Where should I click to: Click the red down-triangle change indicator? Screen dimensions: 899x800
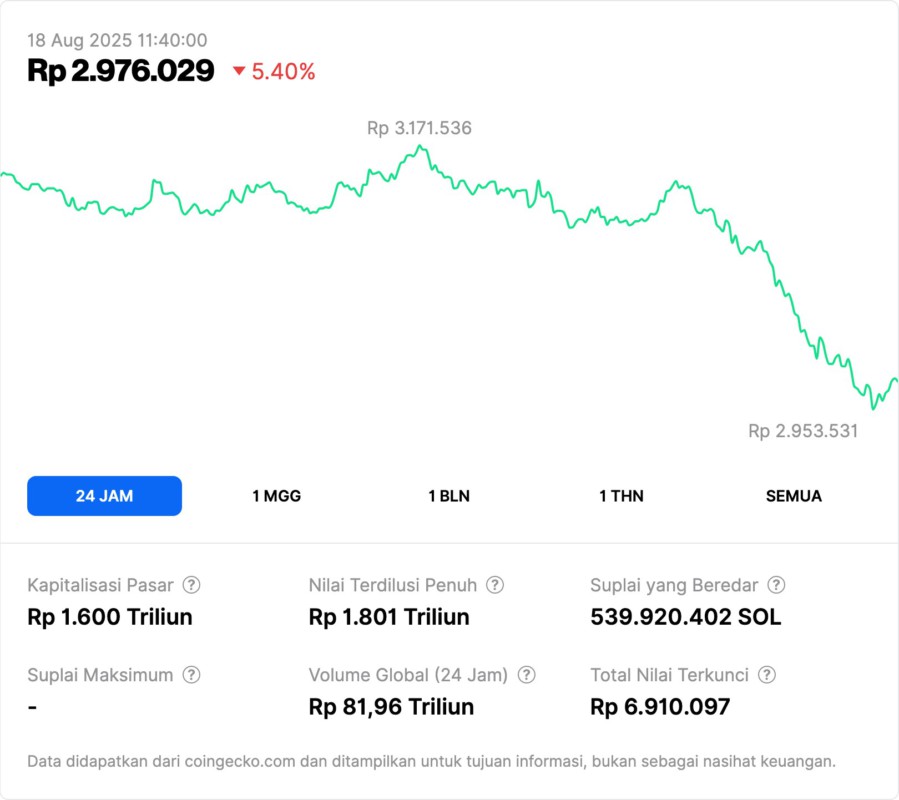click(x=239, y=71)
